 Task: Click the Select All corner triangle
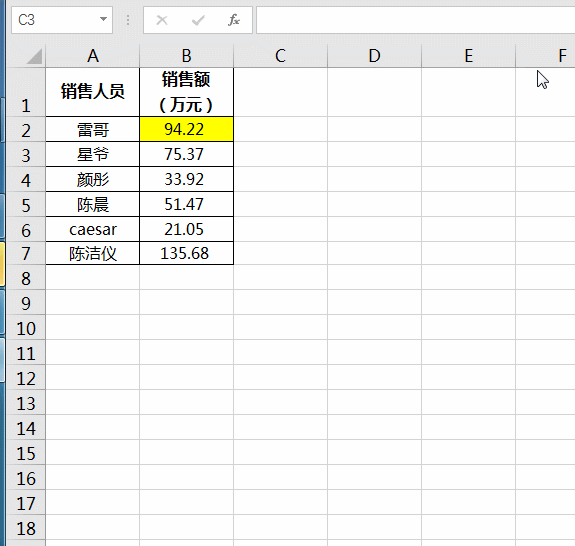tap(34, 56)
